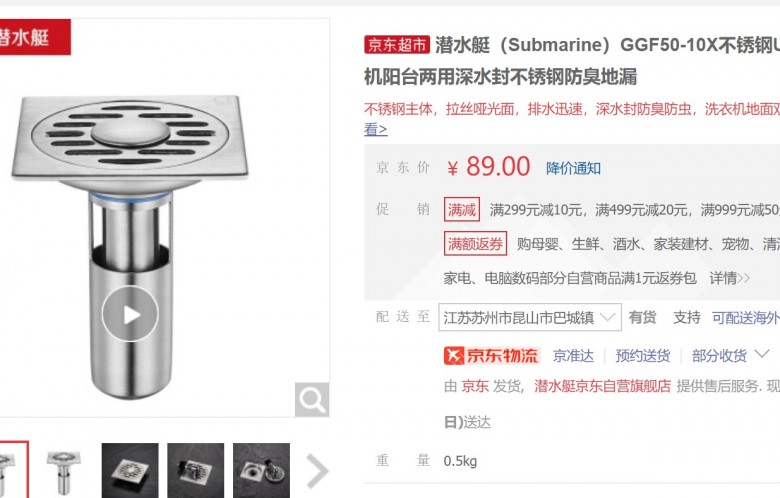Open the magnifier zoom icon on product image
This screenshot has height=498, width=780.
click(x=312, y=399)
